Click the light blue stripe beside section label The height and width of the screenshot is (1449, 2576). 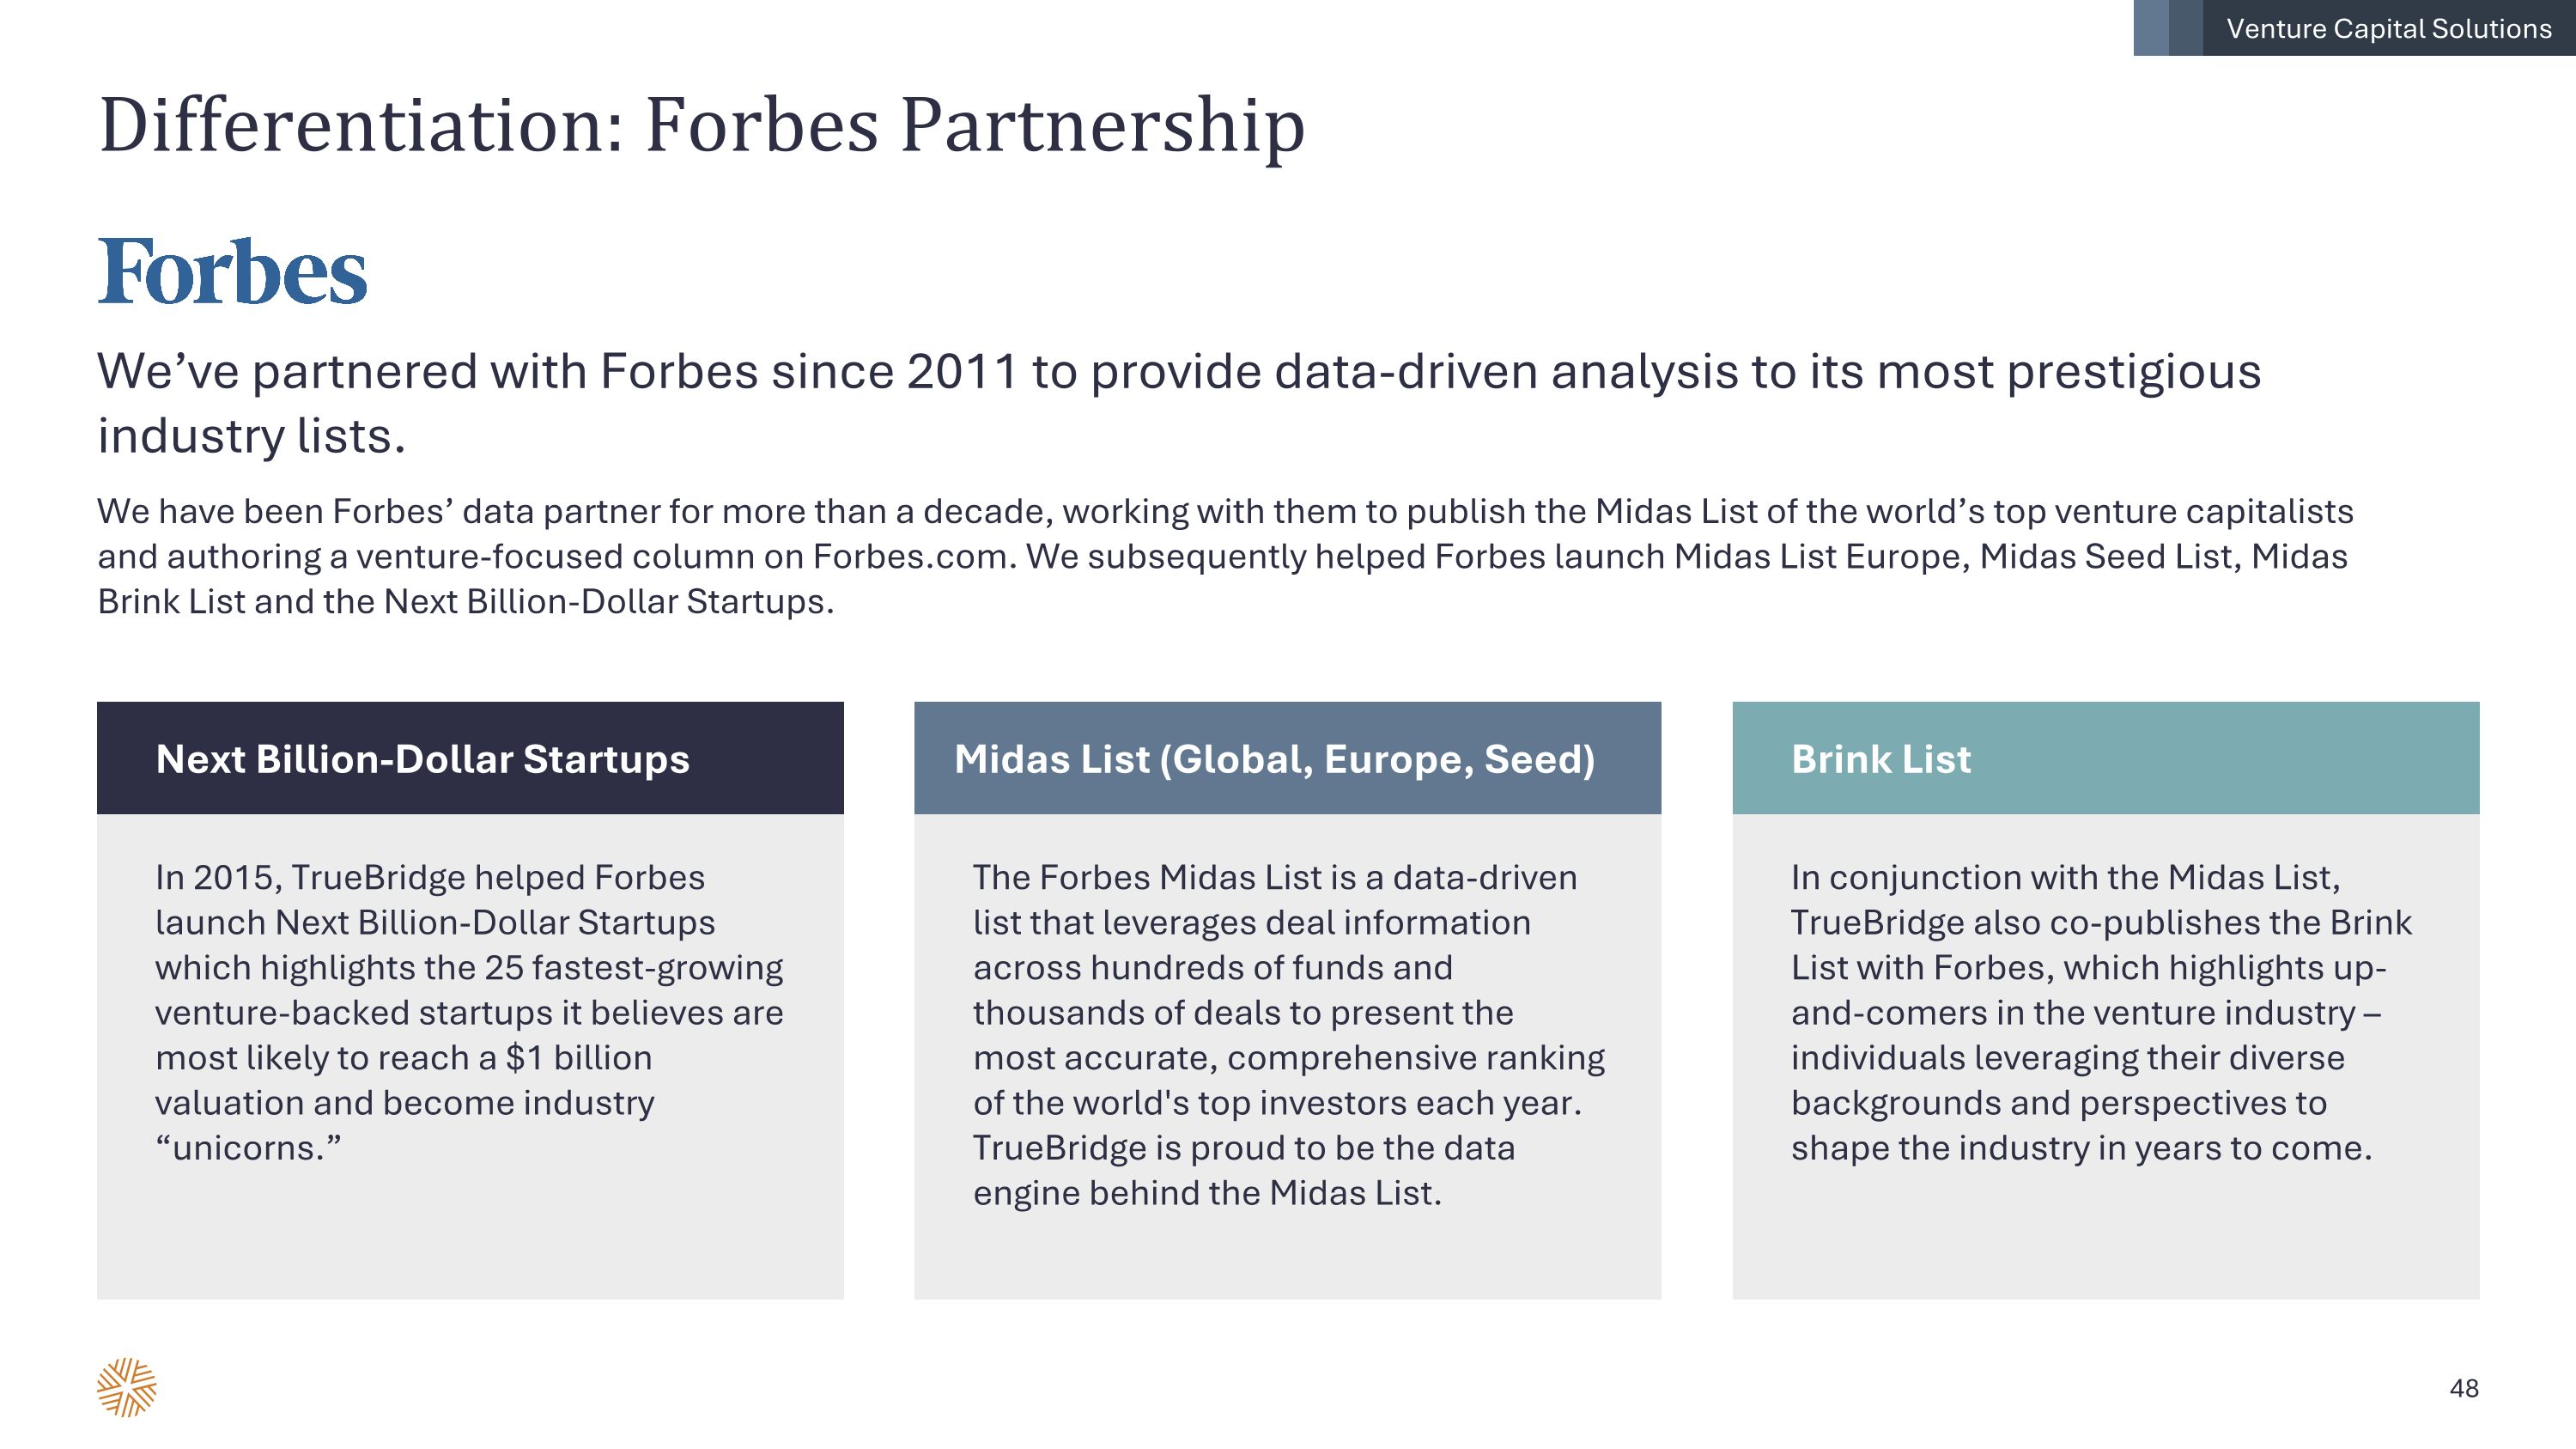pos(2151,28)
